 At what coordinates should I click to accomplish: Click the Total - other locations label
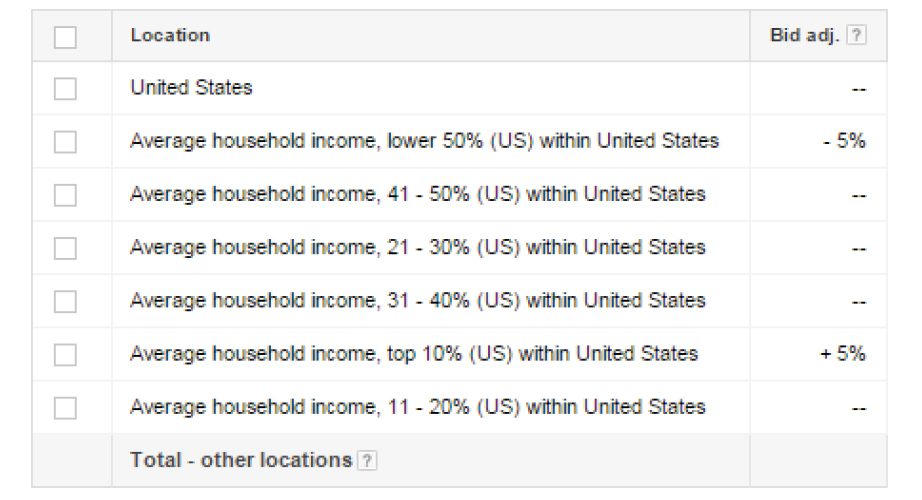pyautogui.click(x=240, y=460)
